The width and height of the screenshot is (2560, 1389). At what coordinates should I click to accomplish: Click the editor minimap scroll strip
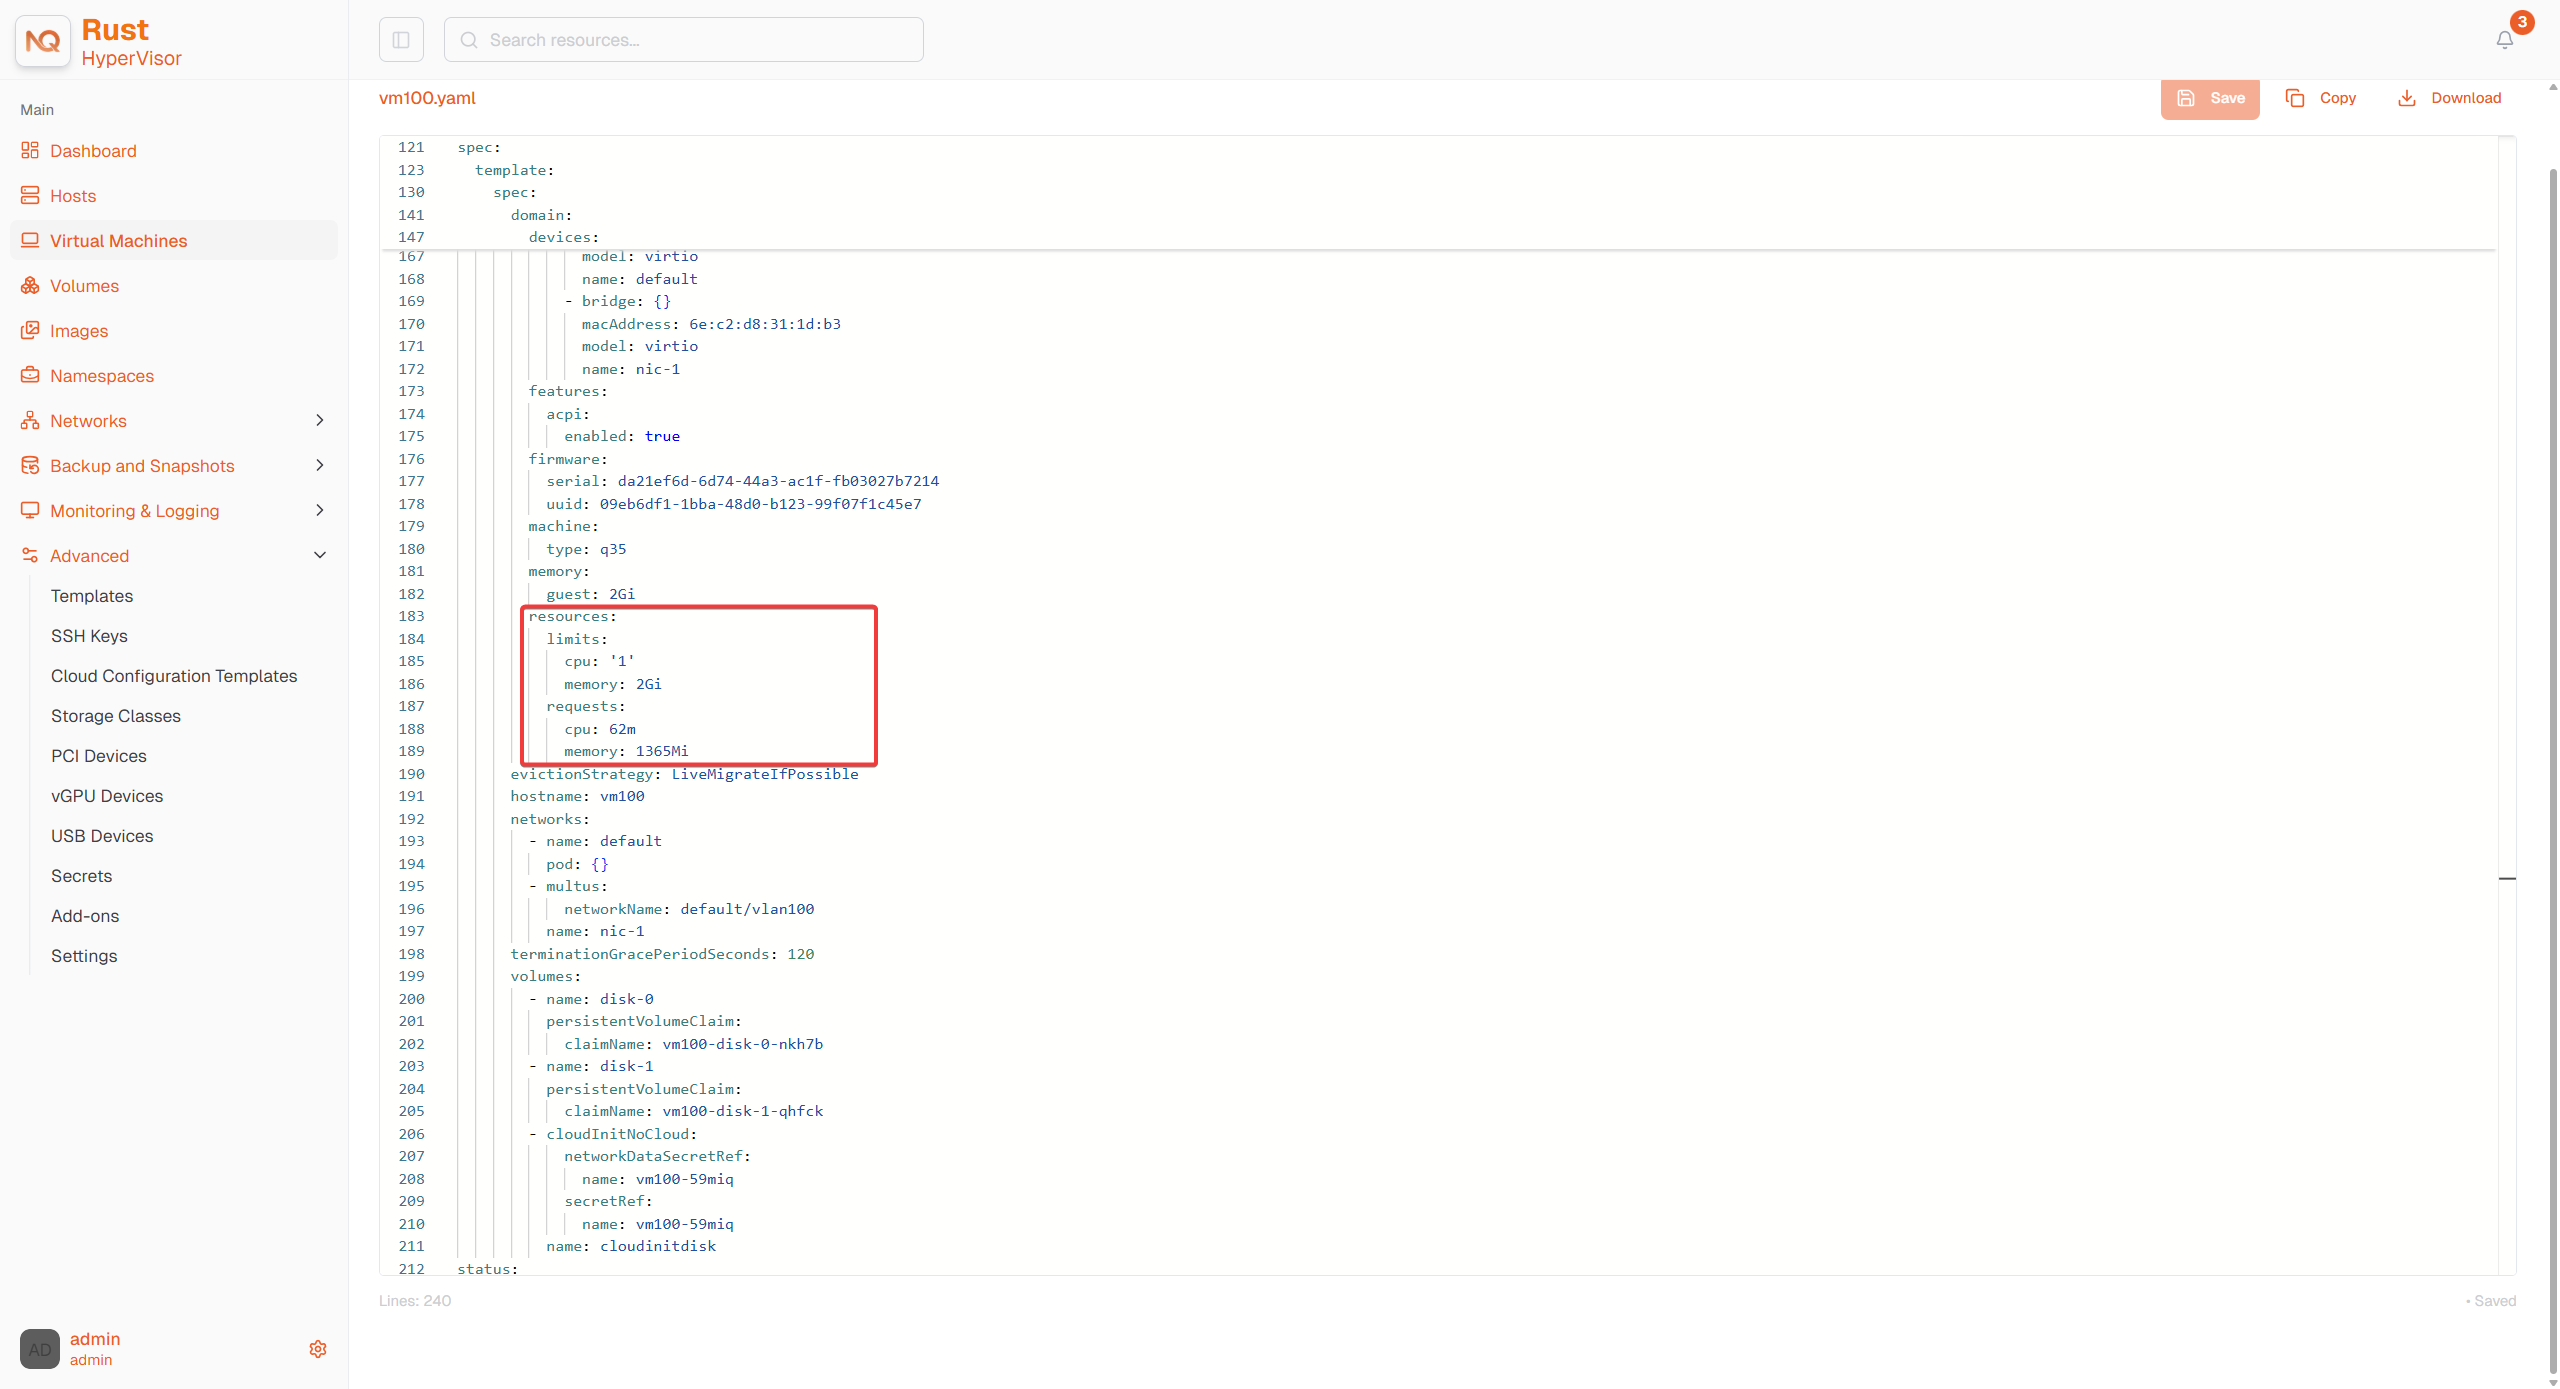pyautogui.click(x=2507, y=705)
